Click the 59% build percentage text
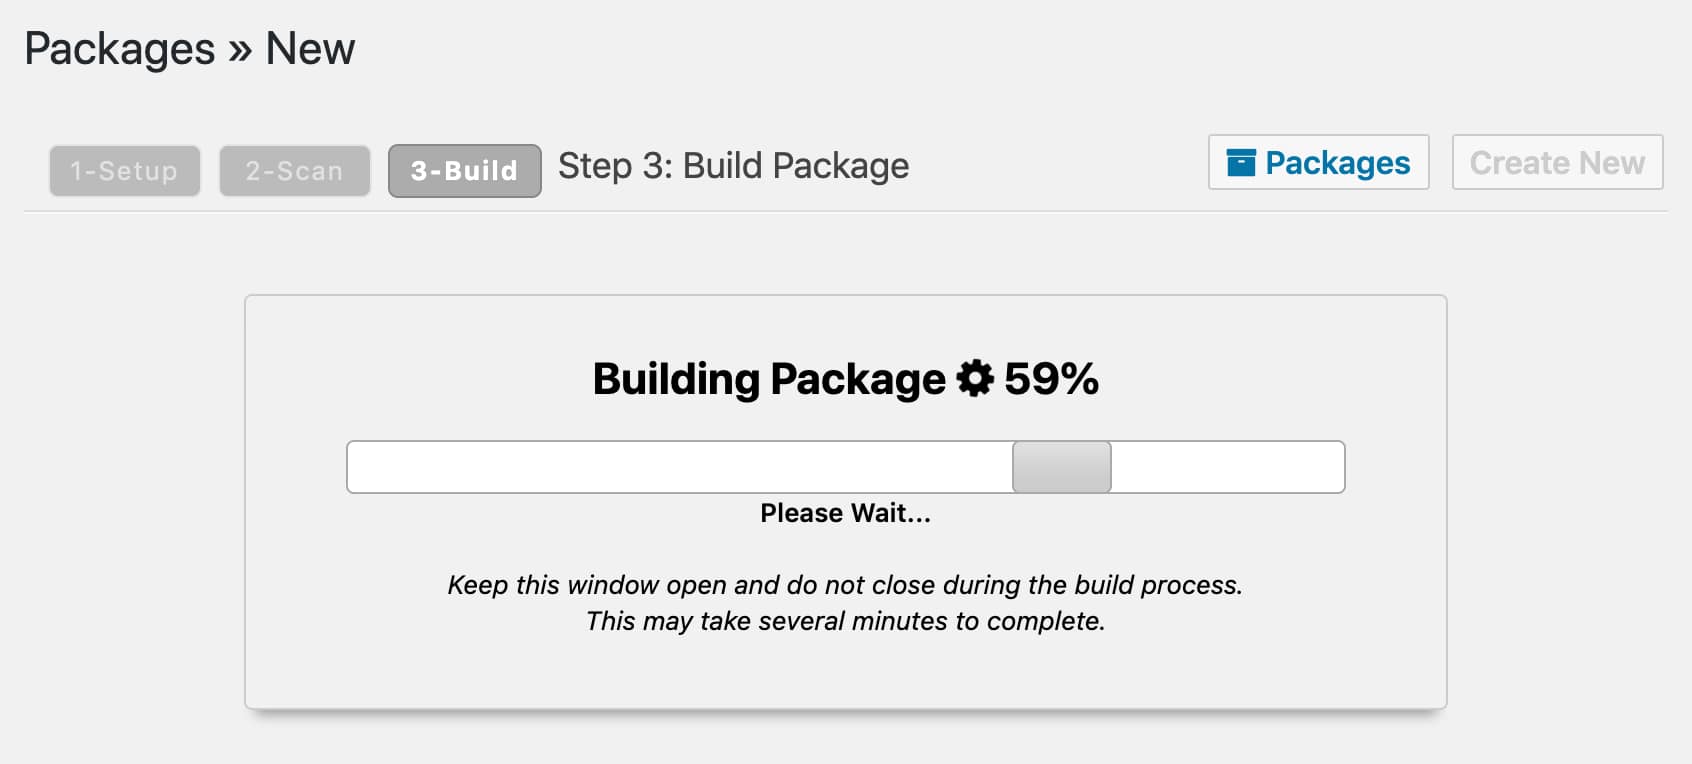The image size is (1692, 764). pyautogui.click(x=1051, y=379)
